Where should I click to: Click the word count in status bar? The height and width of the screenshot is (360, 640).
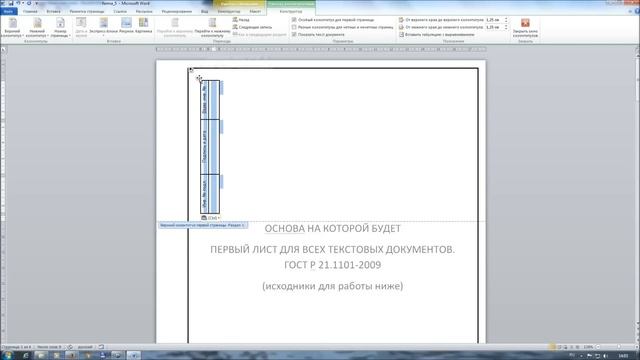click(x=49, y=347)
